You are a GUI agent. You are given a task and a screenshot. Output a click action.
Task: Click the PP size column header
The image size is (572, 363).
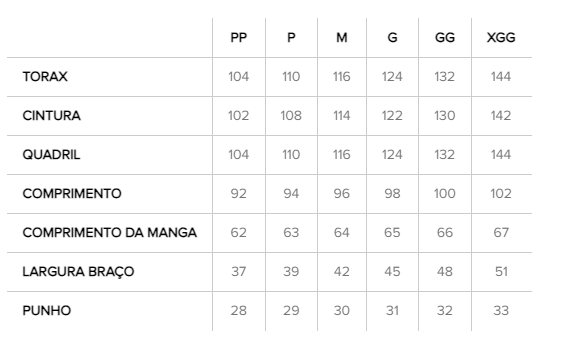click(239, 38)
